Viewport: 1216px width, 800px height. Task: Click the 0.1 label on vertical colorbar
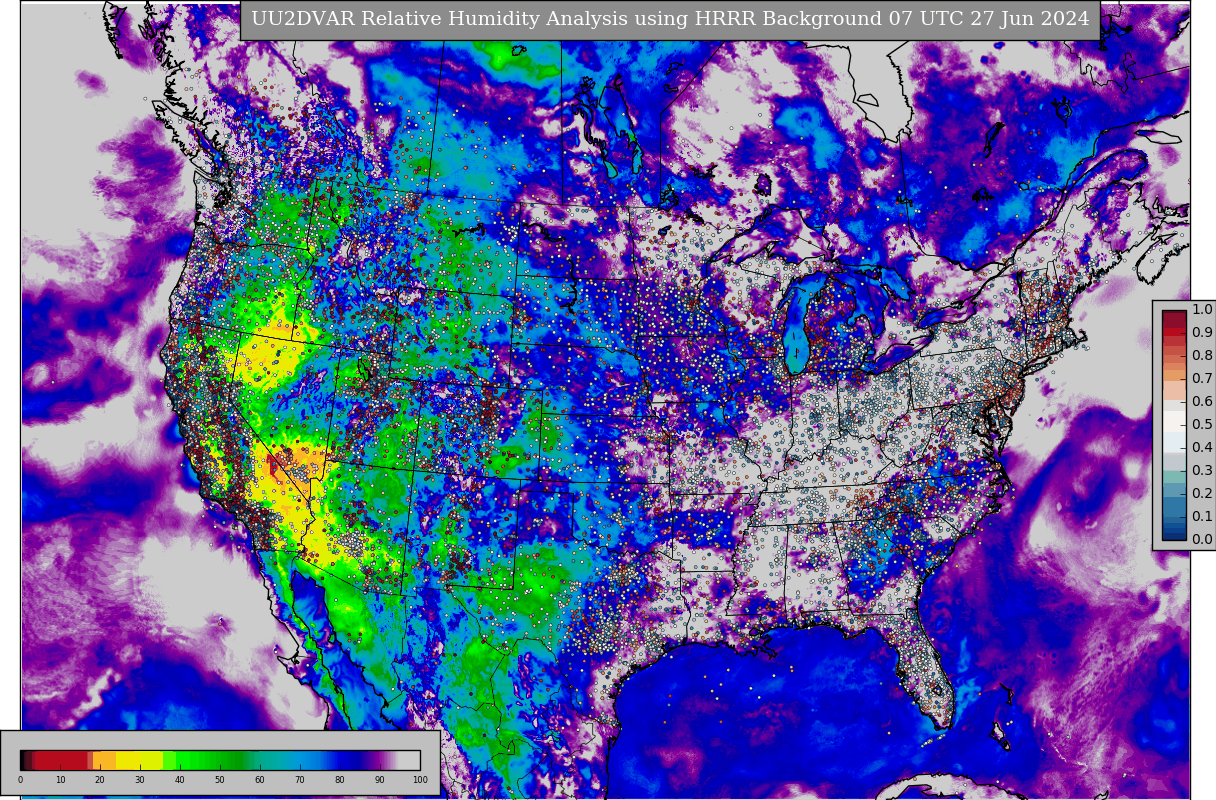pos(1202,516)
